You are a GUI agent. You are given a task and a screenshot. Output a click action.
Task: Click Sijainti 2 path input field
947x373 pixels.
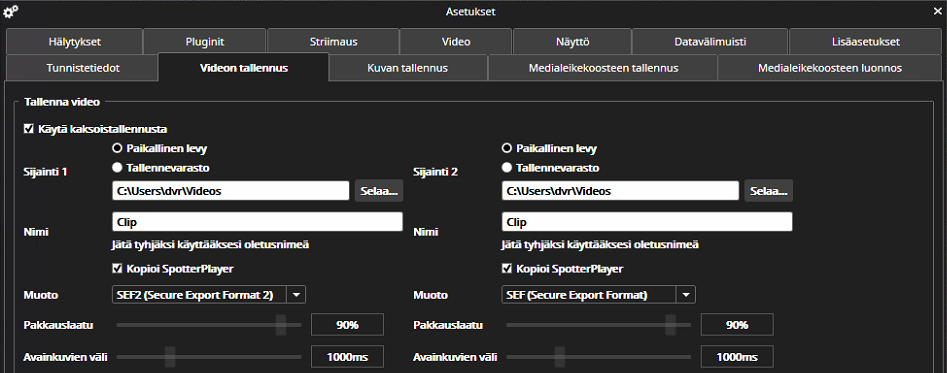[620, 191]
